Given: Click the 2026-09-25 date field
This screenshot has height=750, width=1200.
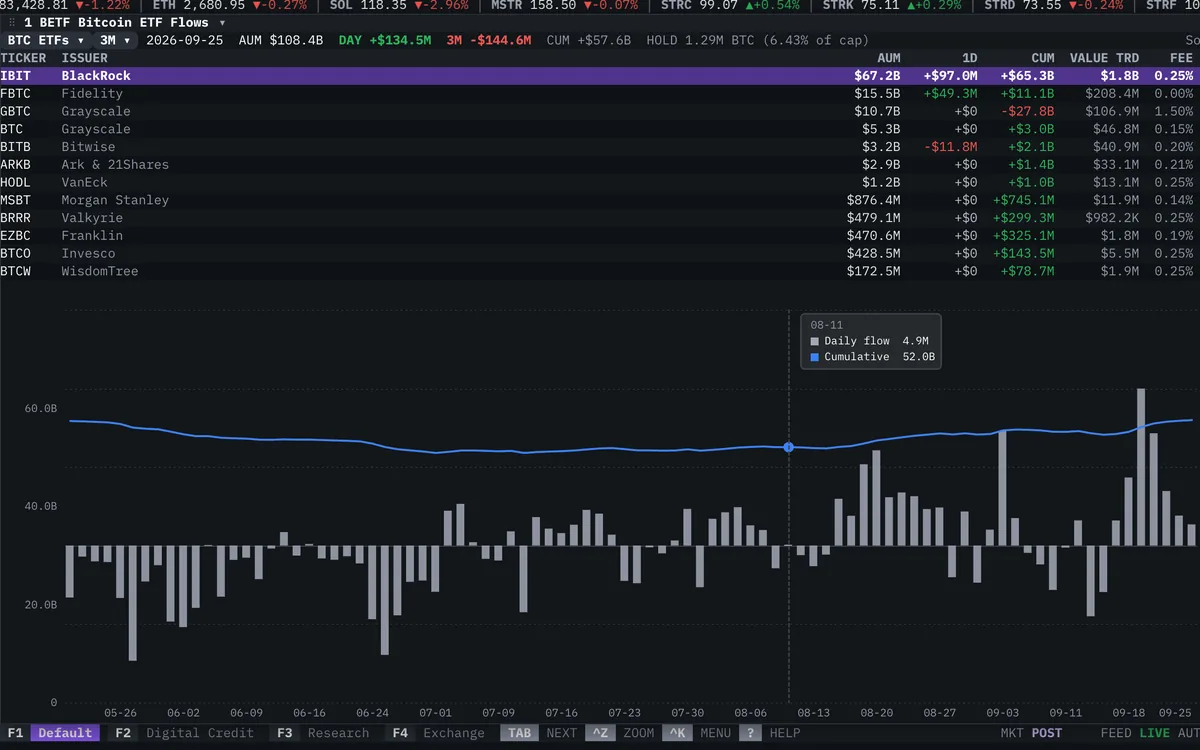Looking at the screenshot, I should (185, 40).
